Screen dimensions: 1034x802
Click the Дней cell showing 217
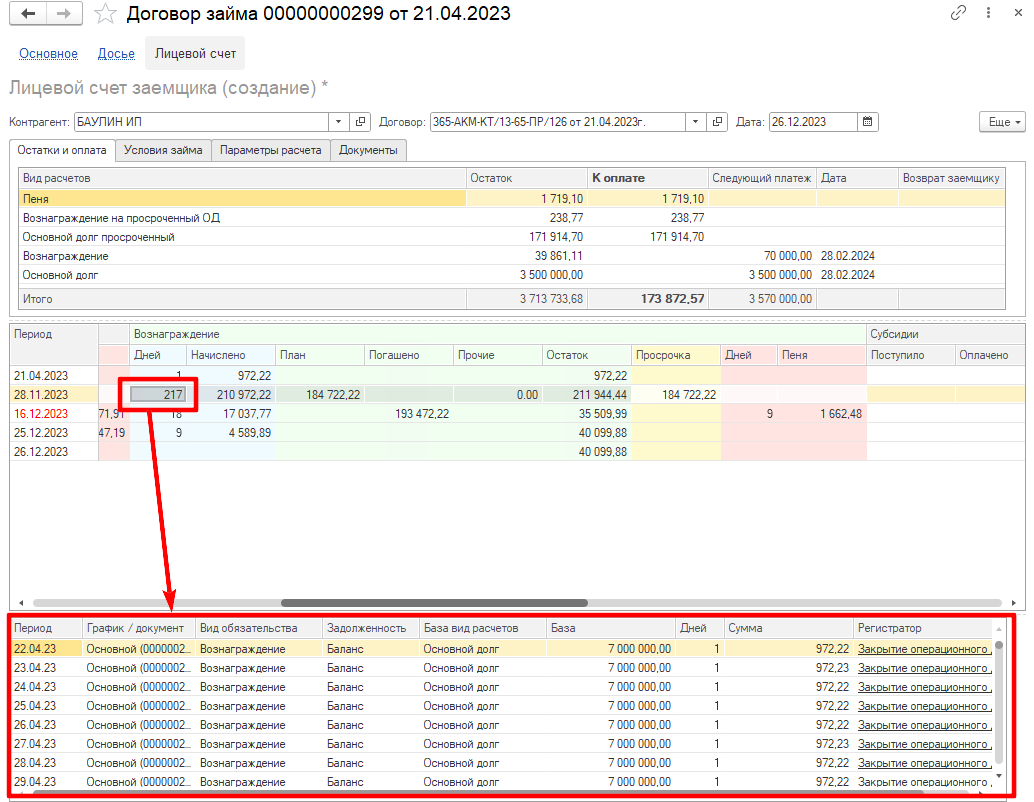158,394
